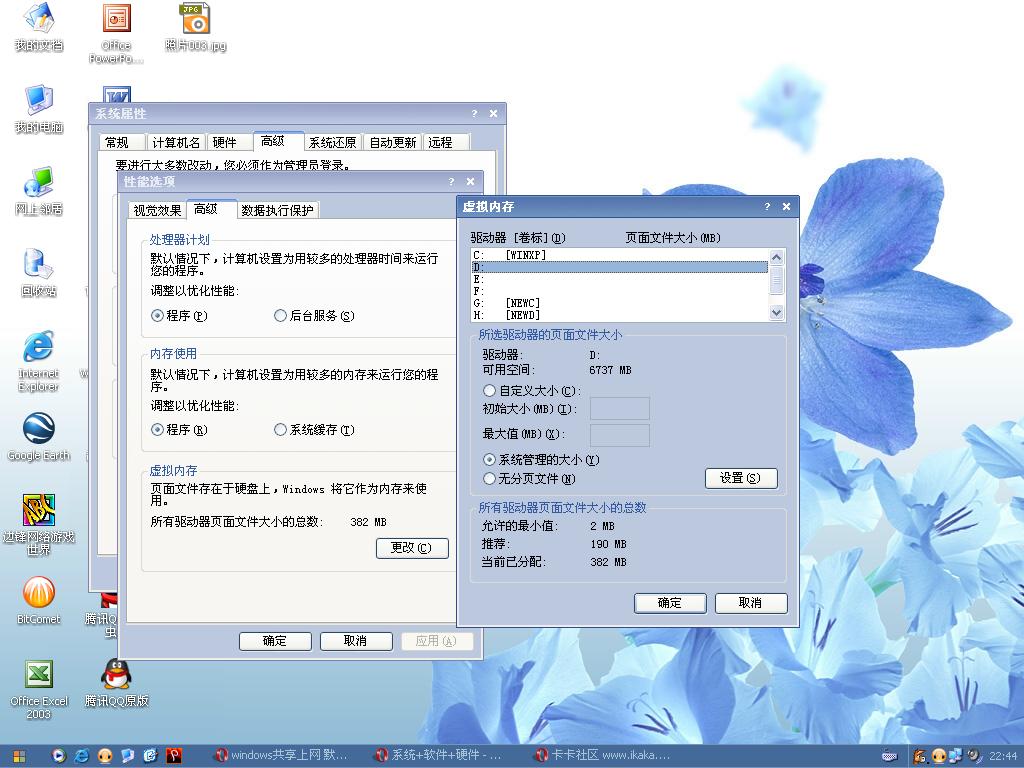
Task: Select drive E: row in the list
Action: (619, 280)
